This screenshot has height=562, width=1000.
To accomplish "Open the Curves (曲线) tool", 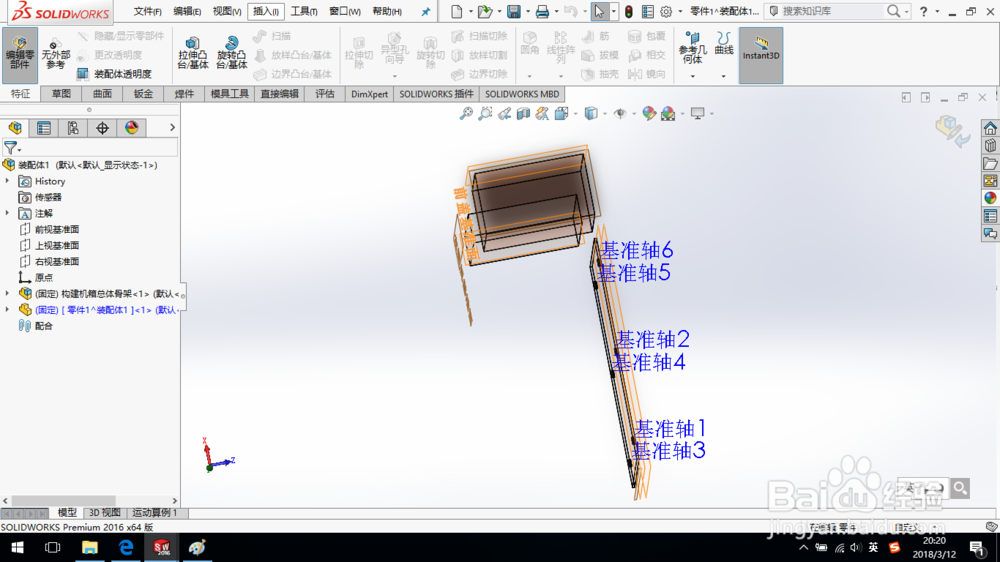I will coord(724,43).
